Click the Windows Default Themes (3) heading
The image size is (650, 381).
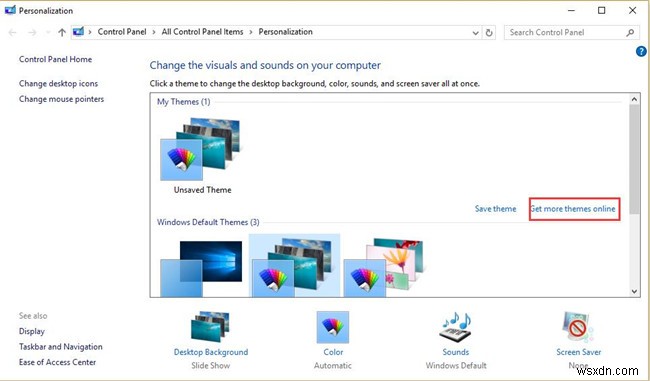point(208,222)
